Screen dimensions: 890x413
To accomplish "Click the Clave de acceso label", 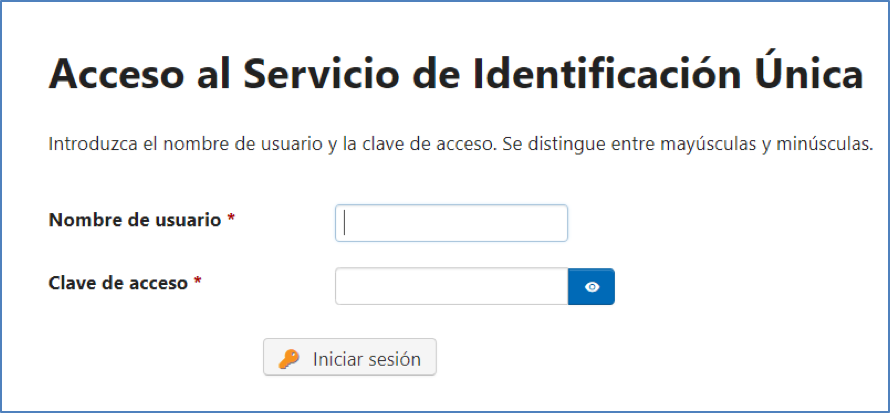I will coord(118,283).
